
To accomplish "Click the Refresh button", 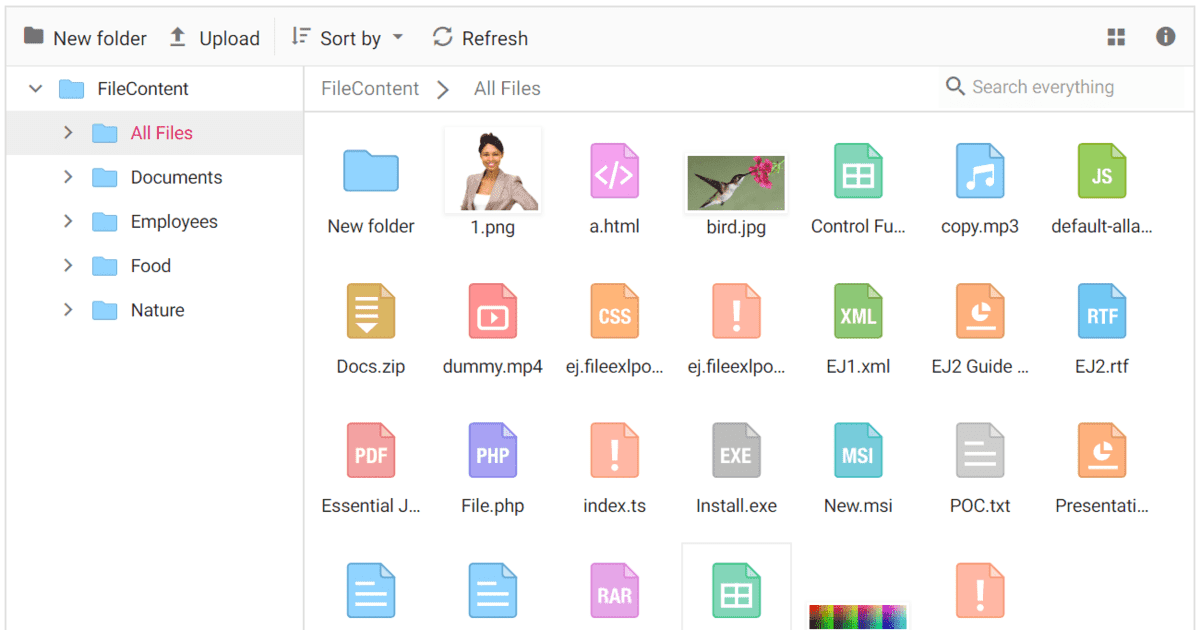I will pos(480,38).
